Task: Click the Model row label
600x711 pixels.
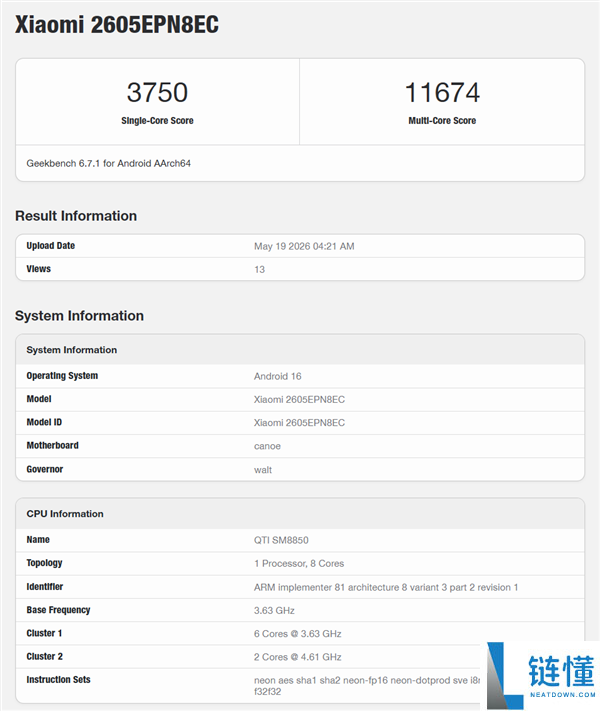Action: [39, 399]
